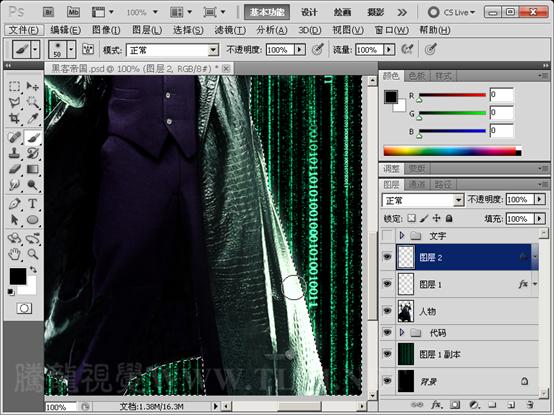Select the Path Selection tool
The width and height of the screenshot is (554, 415).
tap(14, 220)
